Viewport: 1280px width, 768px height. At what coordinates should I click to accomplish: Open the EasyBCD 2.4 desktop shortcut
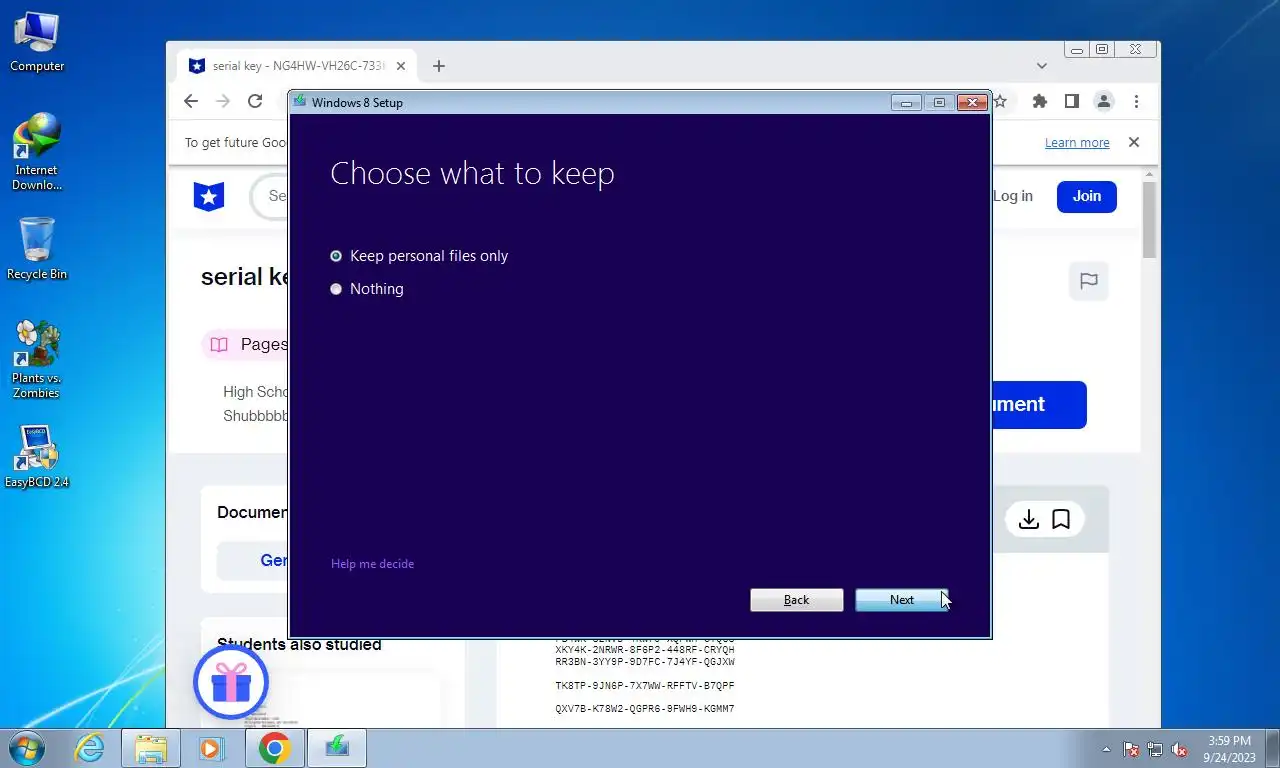click(37, 457)
